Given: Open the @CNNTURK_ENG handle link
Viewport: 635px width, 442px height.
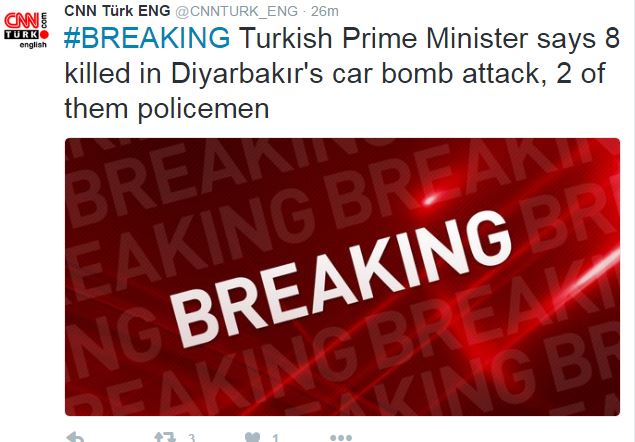Looking at the screenshot, I should pos(237,11).
